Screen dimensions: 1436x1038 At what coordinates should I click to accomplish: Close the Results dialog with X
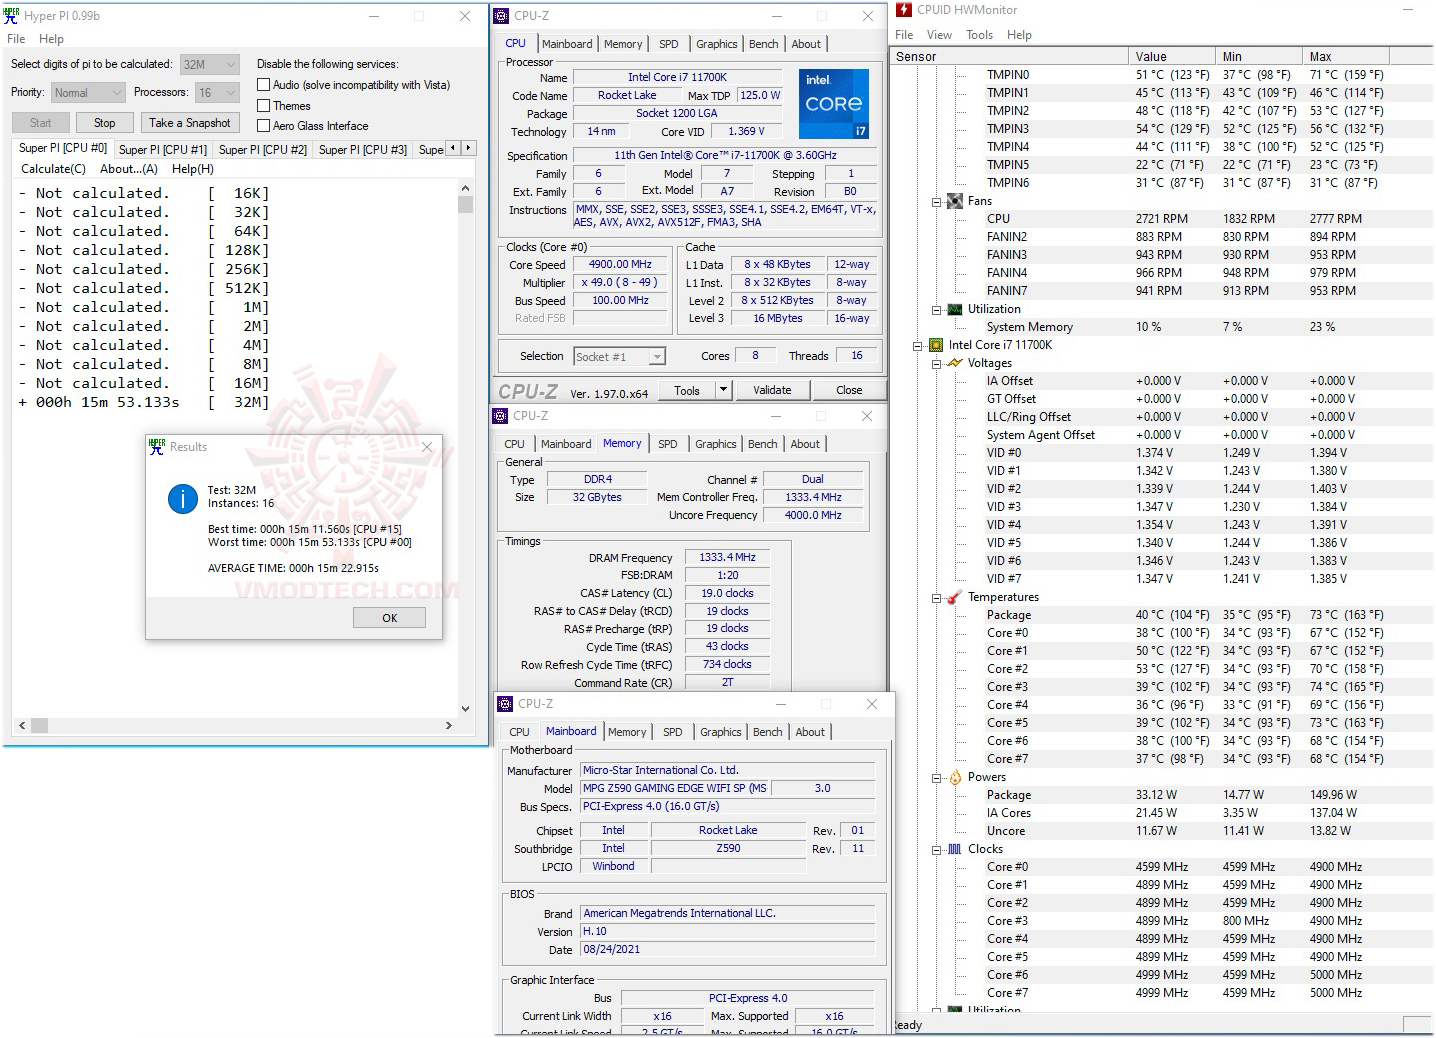pyautogui.click(x=427, y=447)
